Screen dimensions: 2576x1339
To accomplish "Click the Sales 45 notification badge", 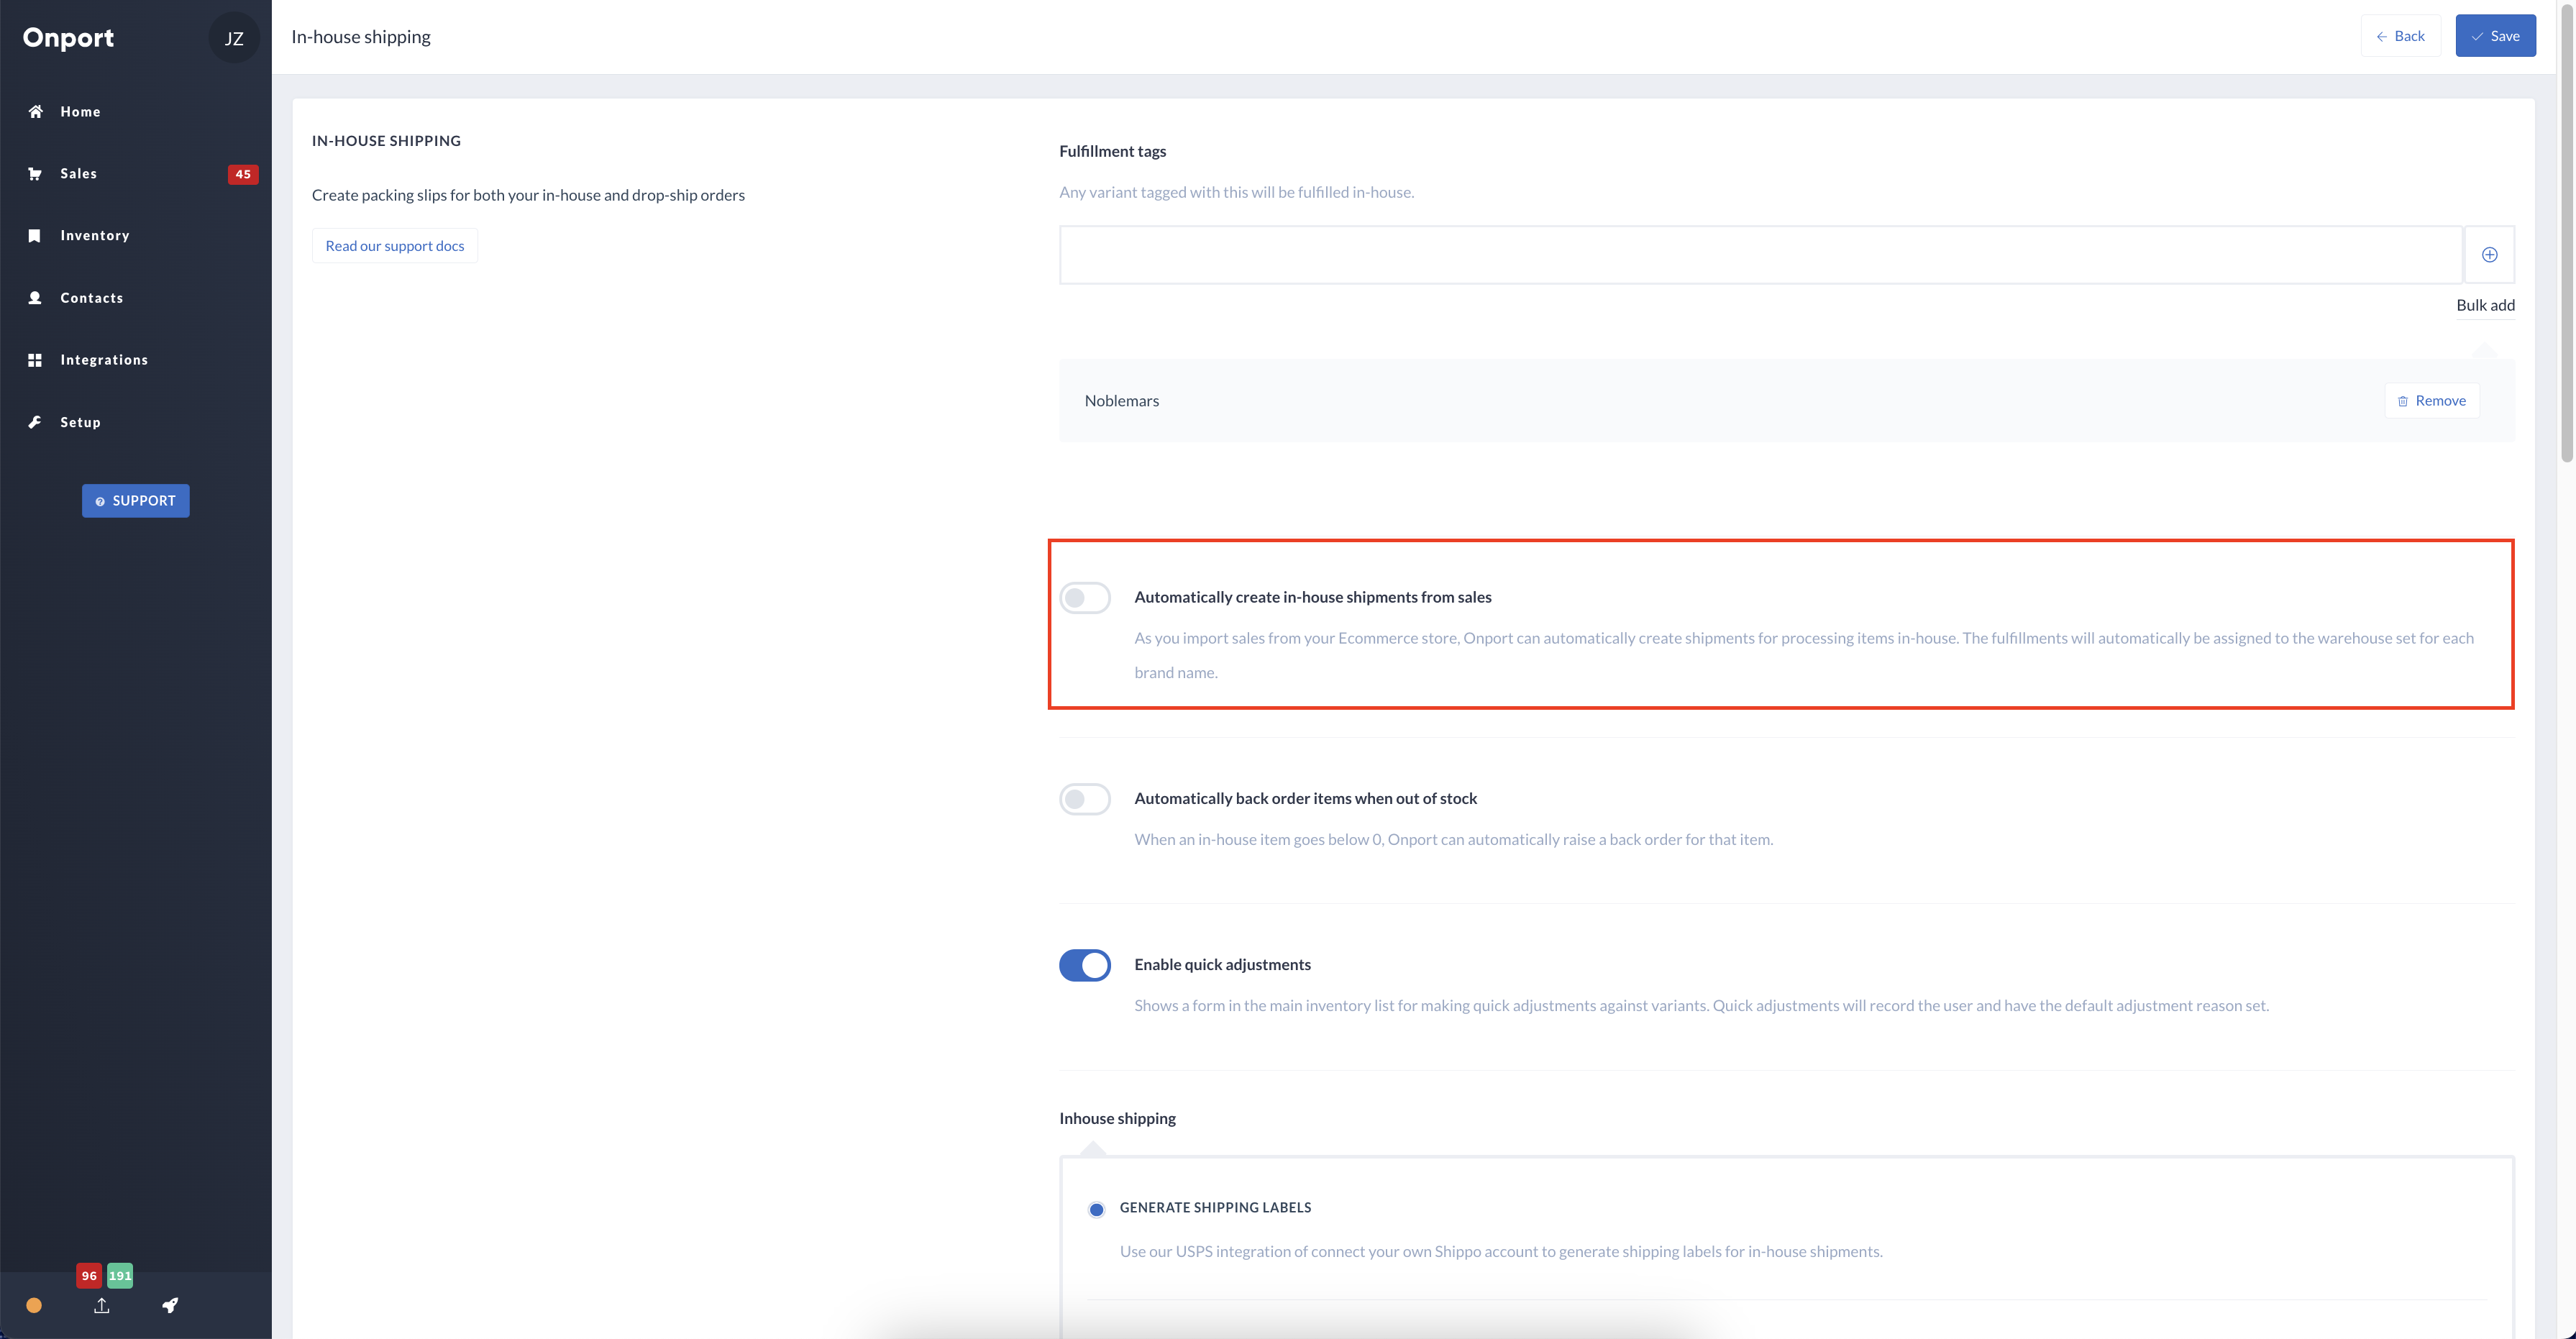I will click(243, 174).
